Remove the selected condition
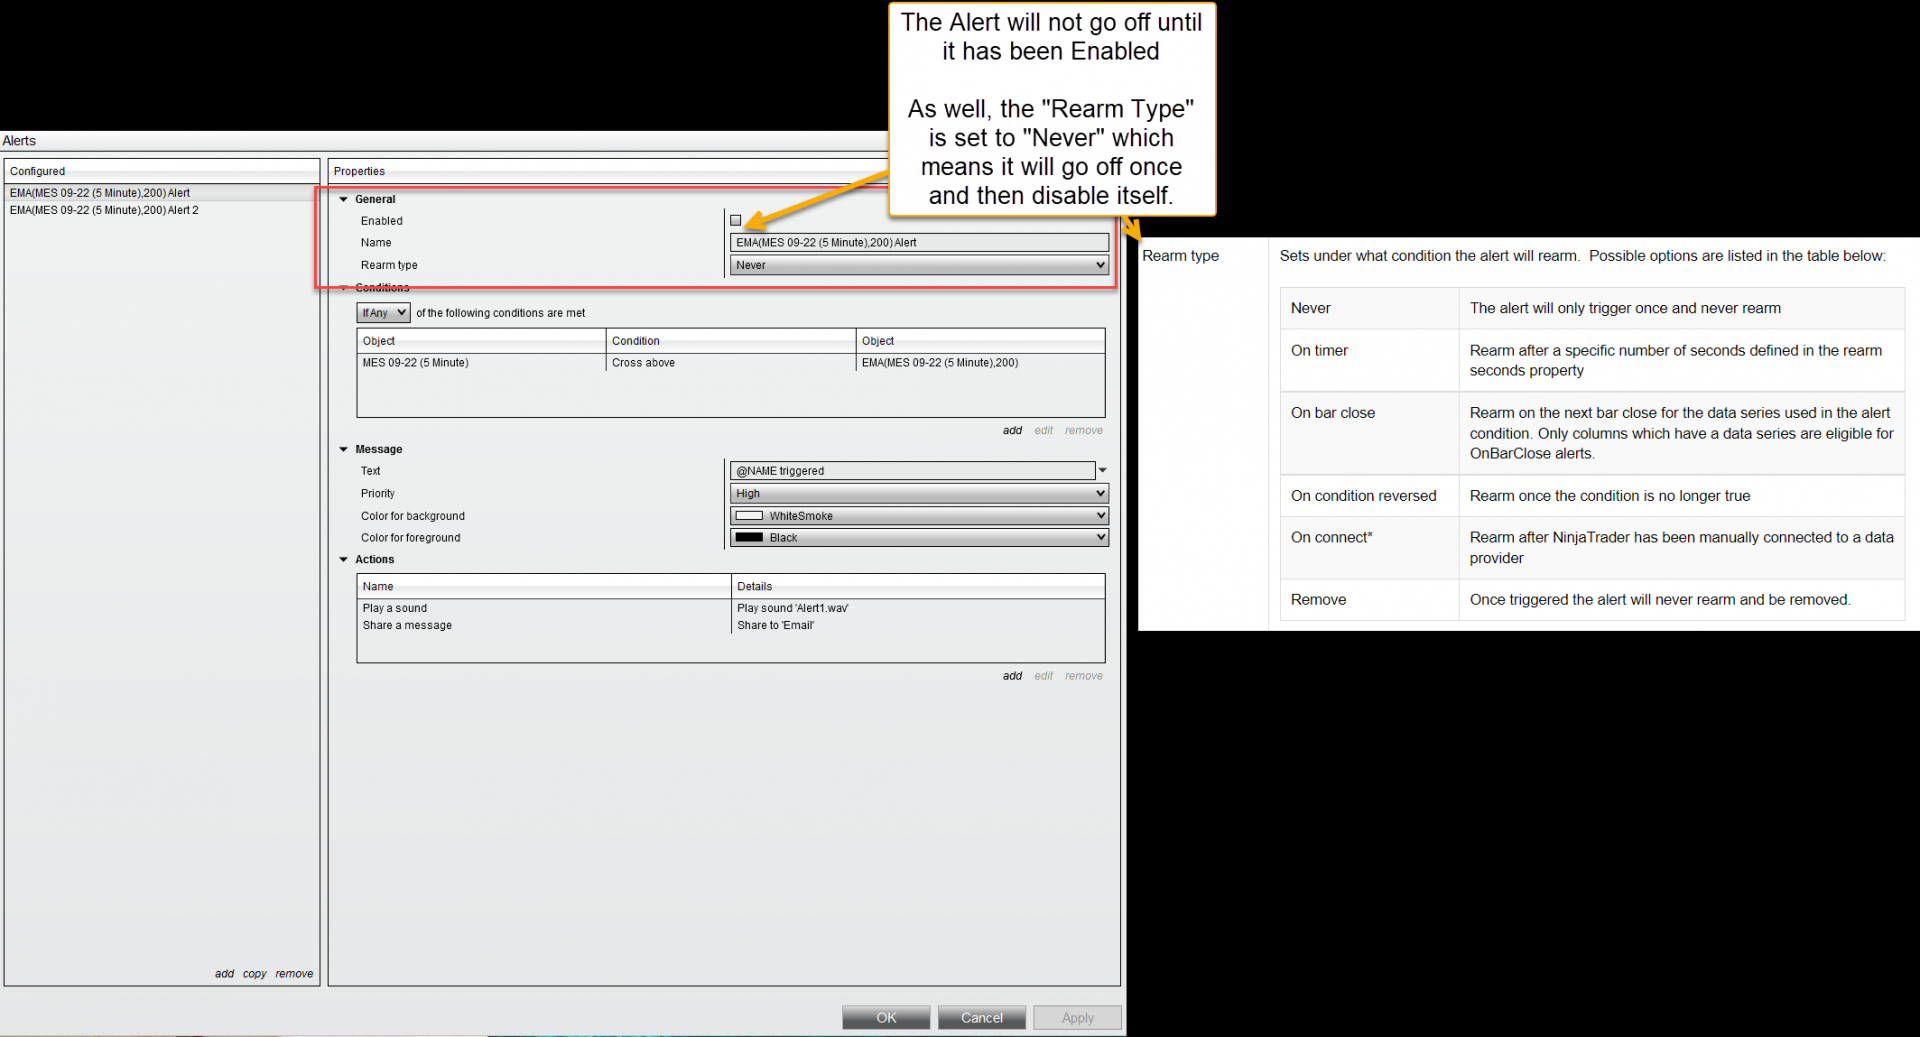This screenshot has width=1920, height=1037. [x=1084, y=431]
